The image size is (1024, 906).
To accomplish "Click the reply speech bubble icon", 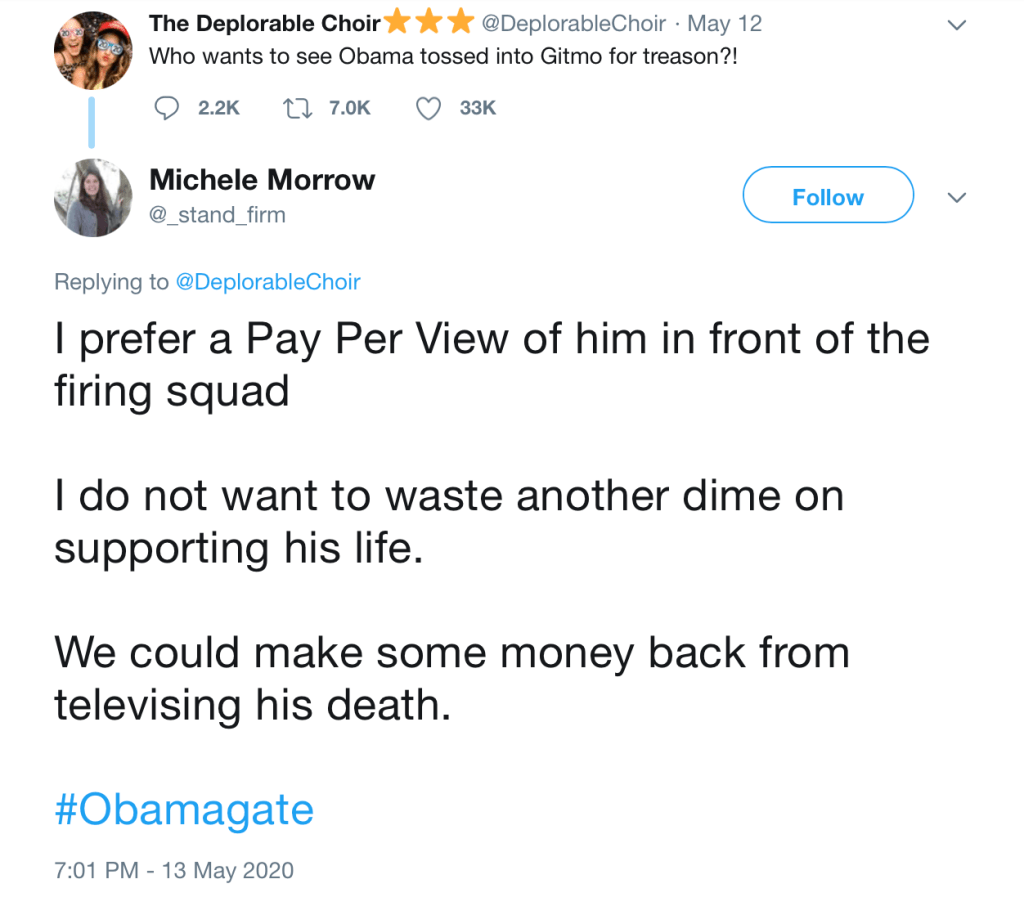I will coord(168,108).
